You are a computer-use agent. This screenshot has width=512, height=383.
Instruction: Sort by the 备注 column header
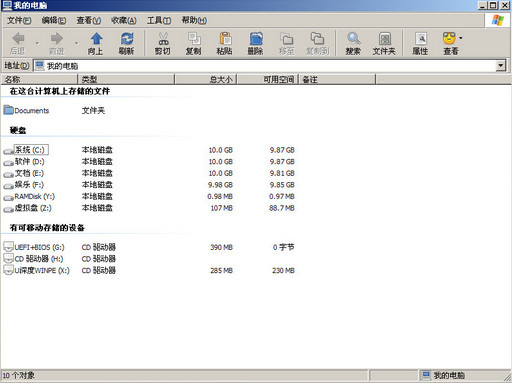pos(337,79)
